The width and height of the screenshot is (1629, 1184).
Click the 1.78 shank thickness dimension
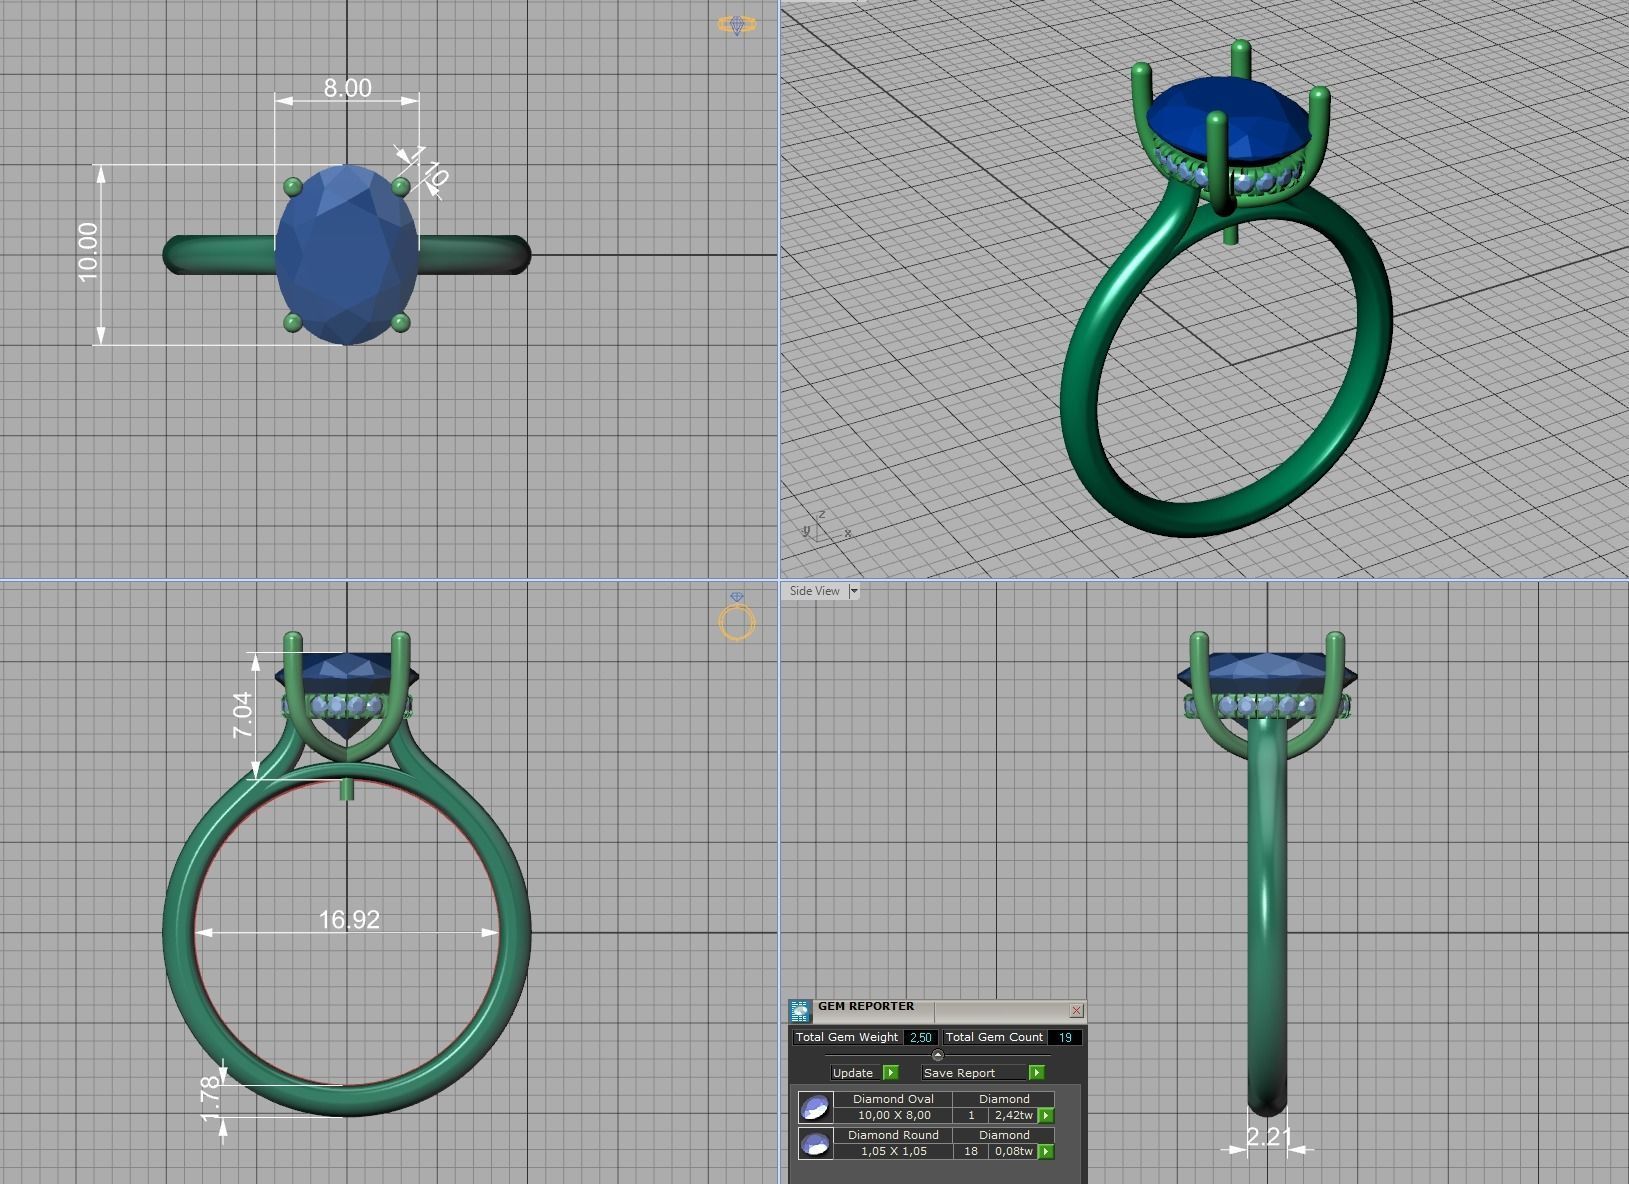coord(211,1098)
